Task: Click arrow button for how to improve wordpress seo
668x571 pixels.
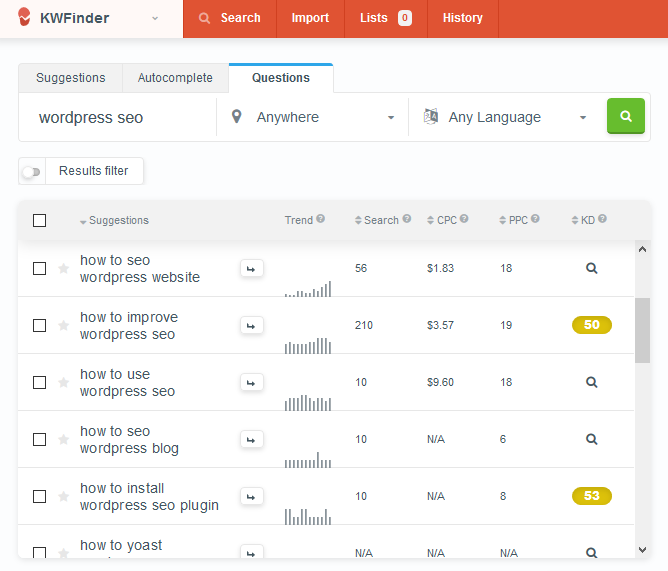Action: coord(251,326)
